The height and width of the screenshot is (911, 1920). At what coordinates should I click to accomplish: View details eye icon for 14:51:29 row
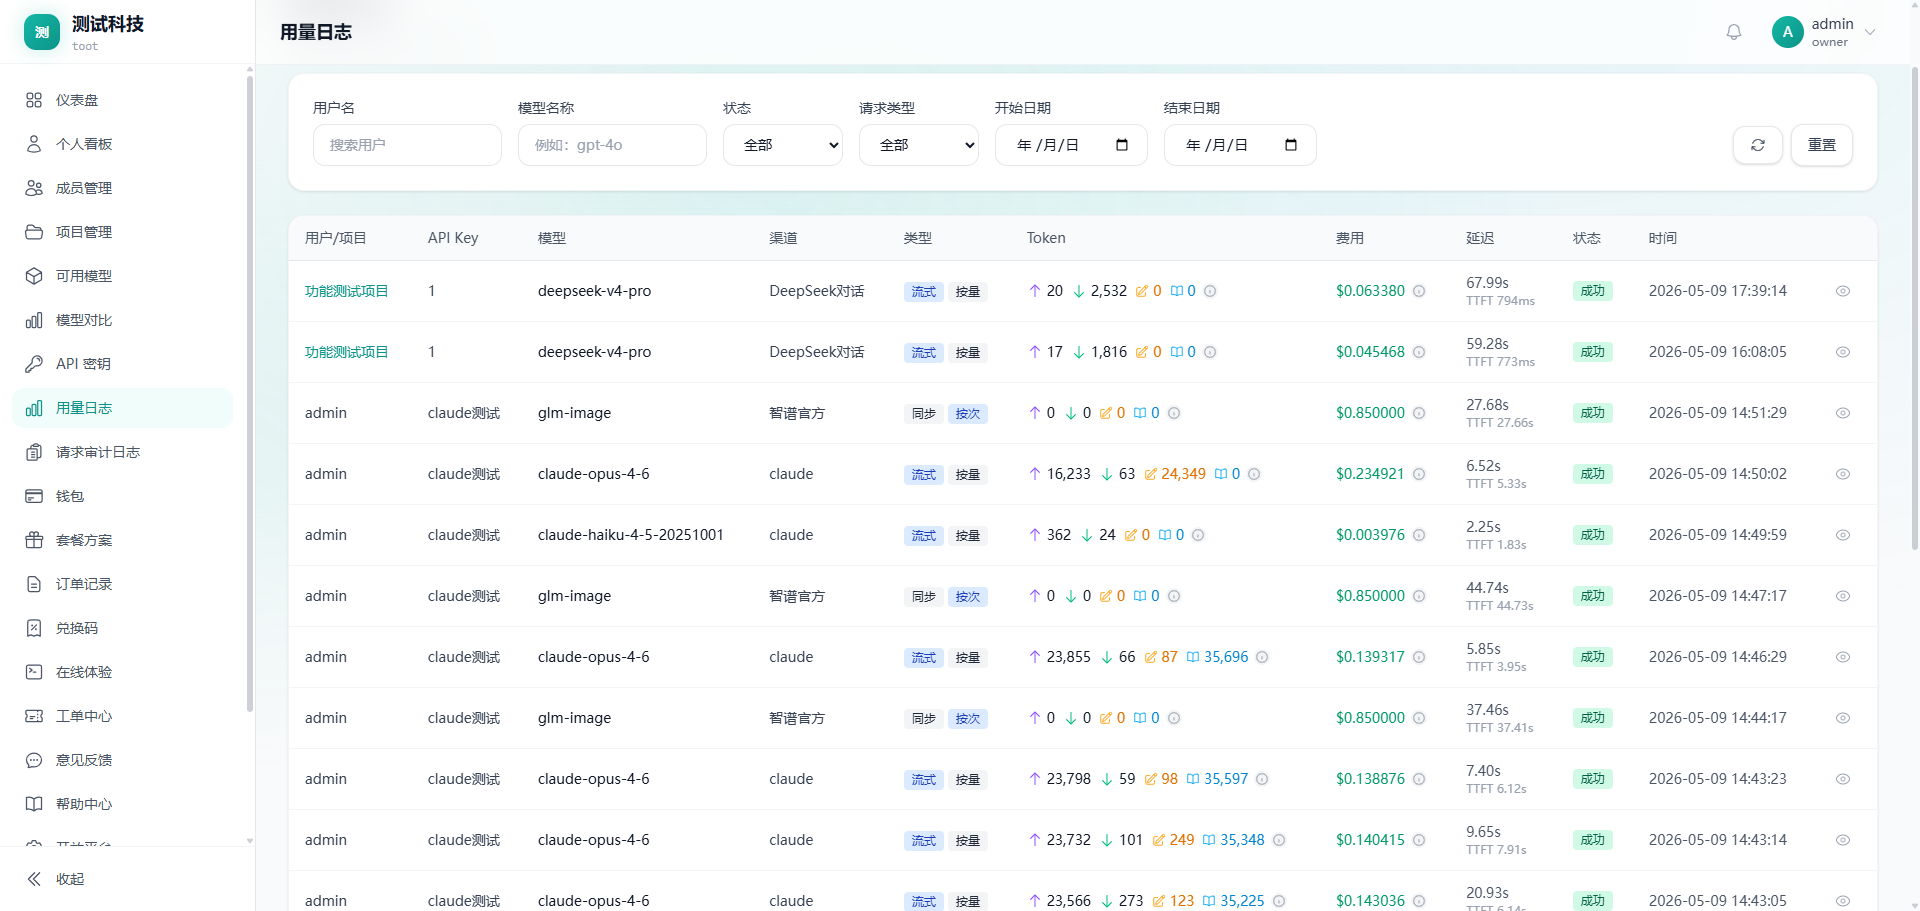pos(1843,413)
